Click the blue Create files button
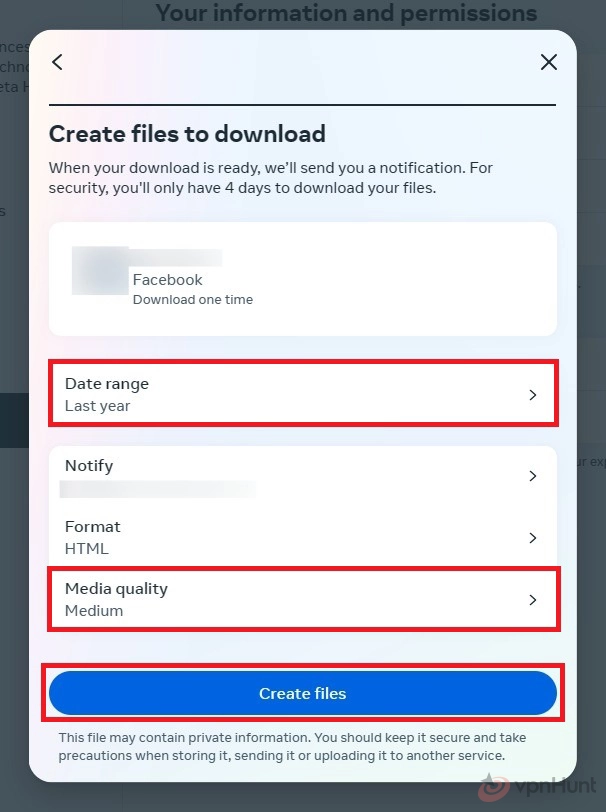 point(302,693)
